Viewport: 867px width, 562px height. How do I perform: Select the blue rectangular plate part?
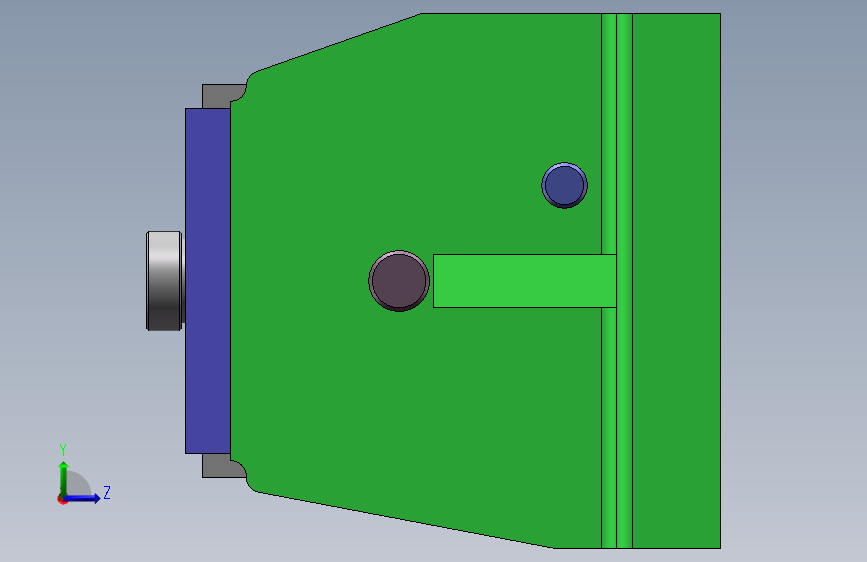pyautogui.click(x=208, y=281)
